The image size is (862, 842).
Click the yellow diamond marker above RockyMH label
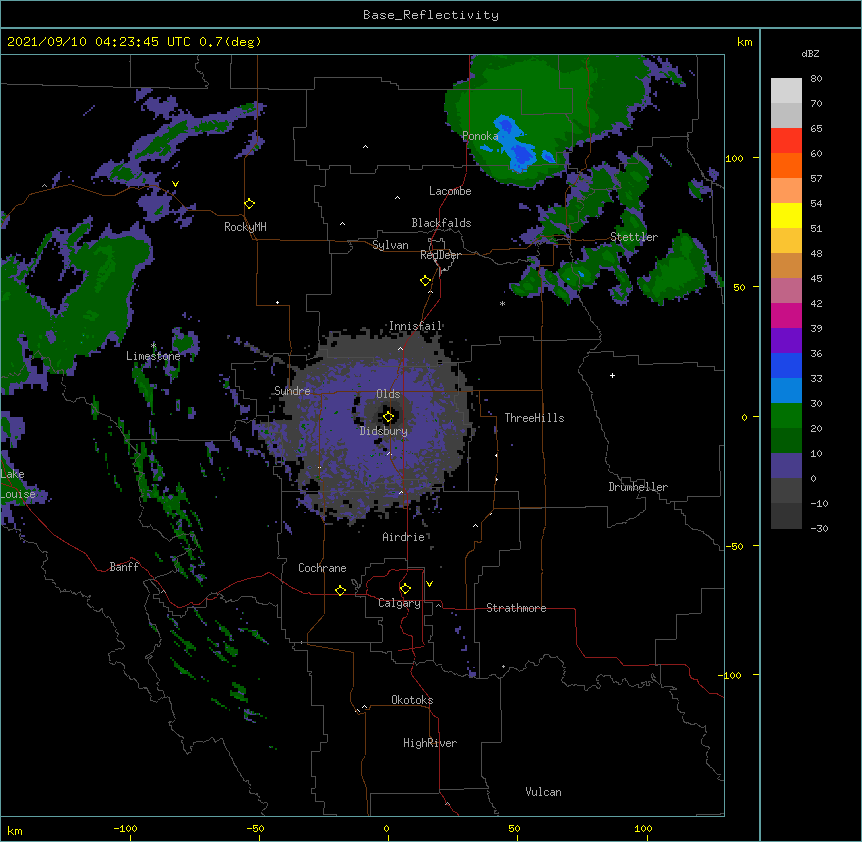tap(249, 203)
